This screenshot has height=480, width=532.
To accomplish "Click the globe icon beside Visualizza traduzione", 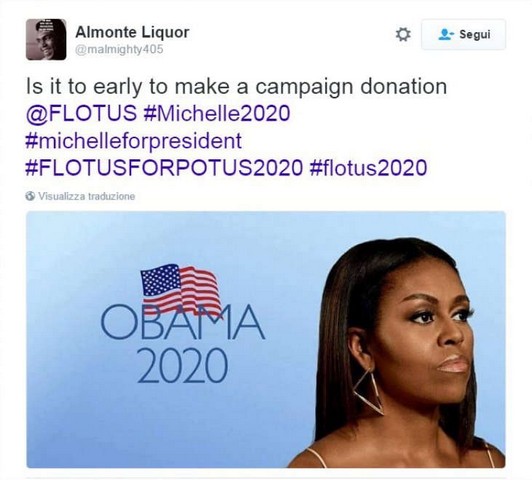I will [31, 196].
